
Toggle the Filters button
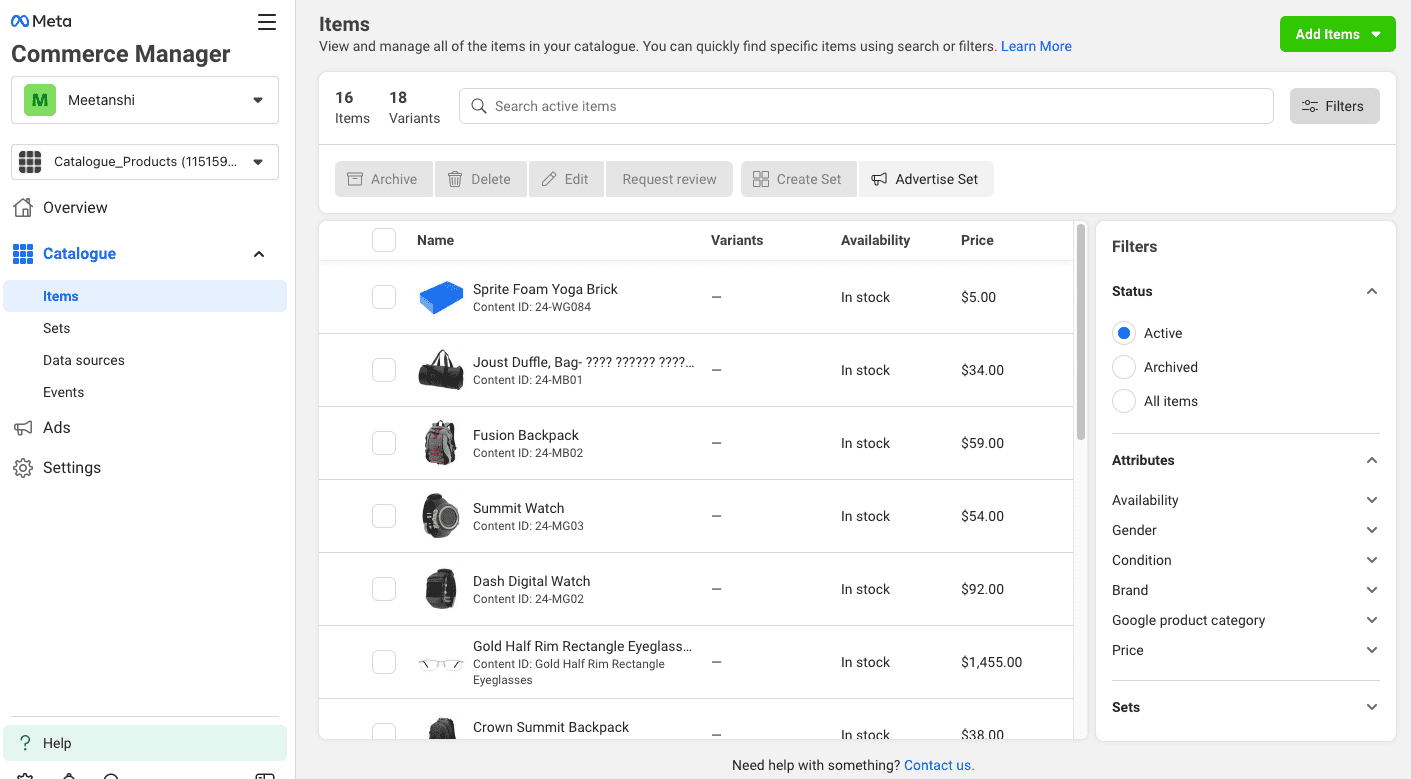tap(1335, 106)
